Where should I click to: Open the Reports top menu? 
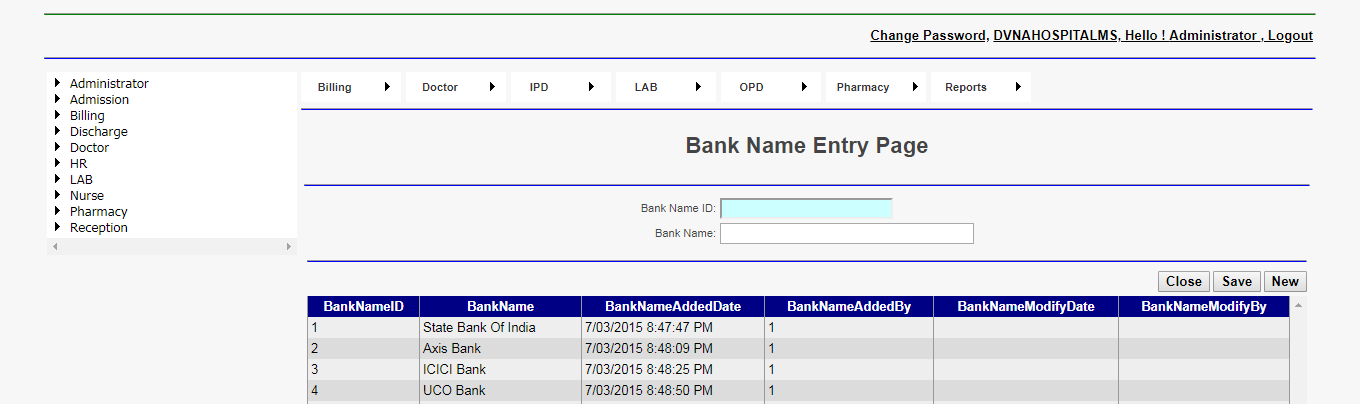(981, 87)
